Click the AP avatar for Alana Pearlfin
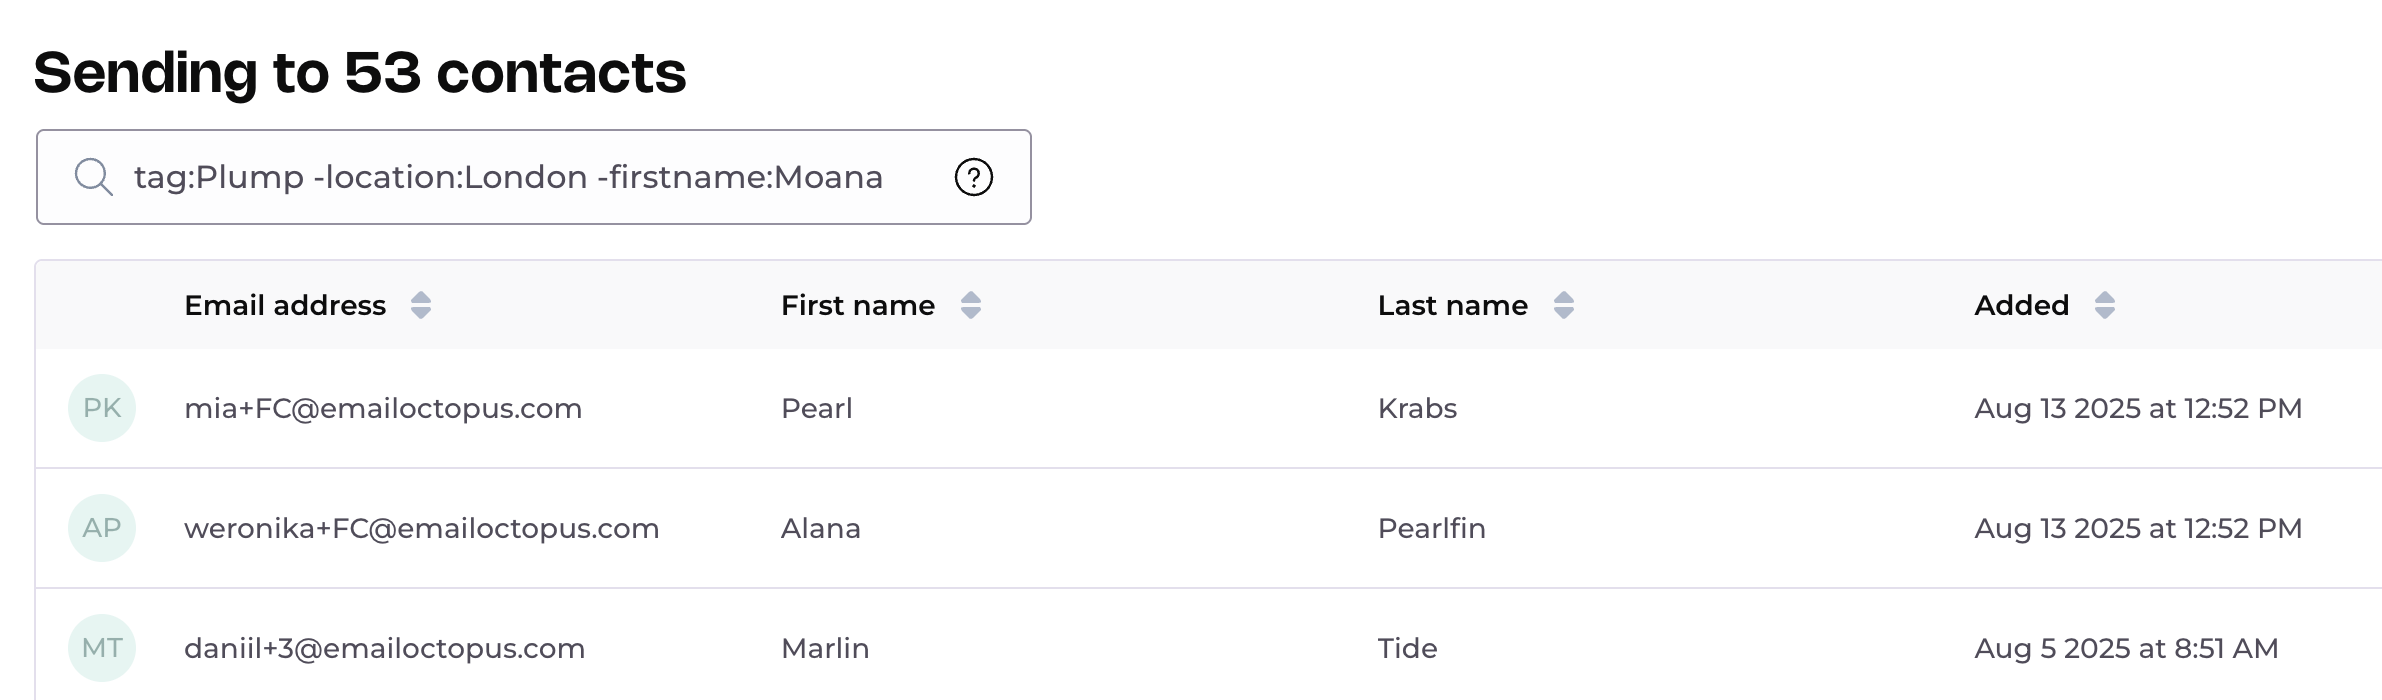The height and width of the screenshot is (700, 2382). pyautogui.click(x=102, y=528)
